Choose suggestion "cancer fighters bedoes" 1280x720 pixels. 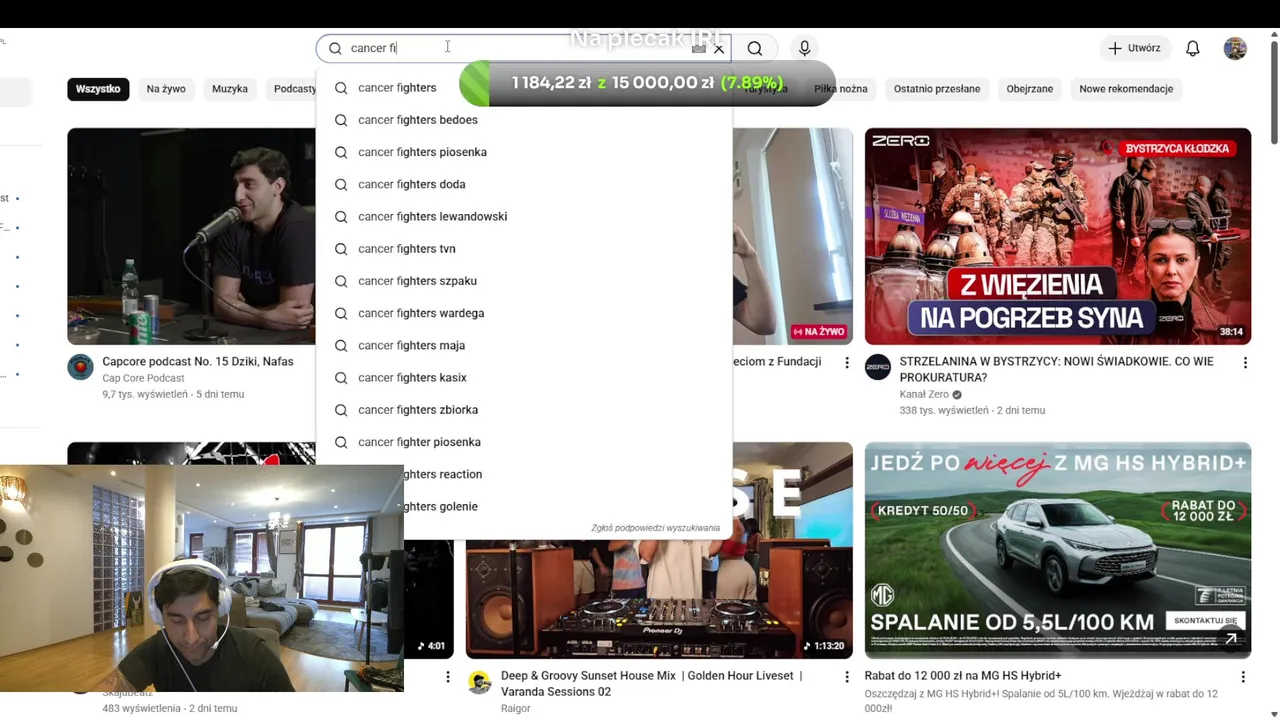[524, 120]
